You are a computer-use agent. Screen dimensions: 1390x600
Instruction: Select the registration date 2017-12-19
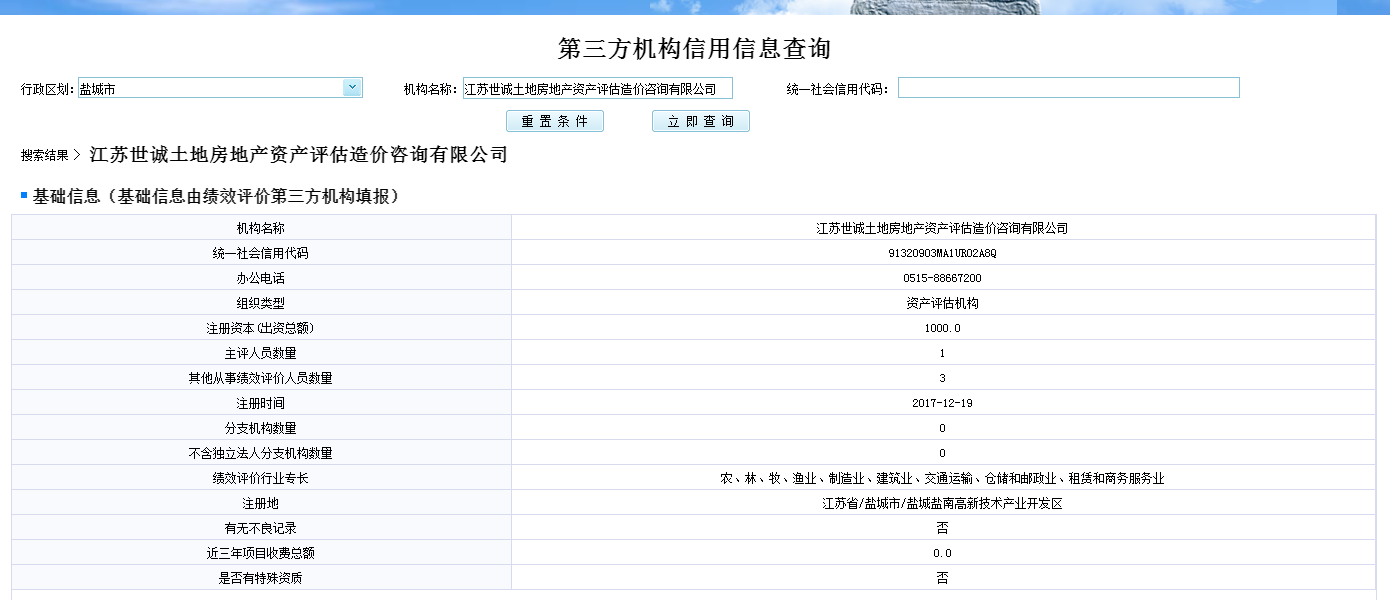click(942, 403)
